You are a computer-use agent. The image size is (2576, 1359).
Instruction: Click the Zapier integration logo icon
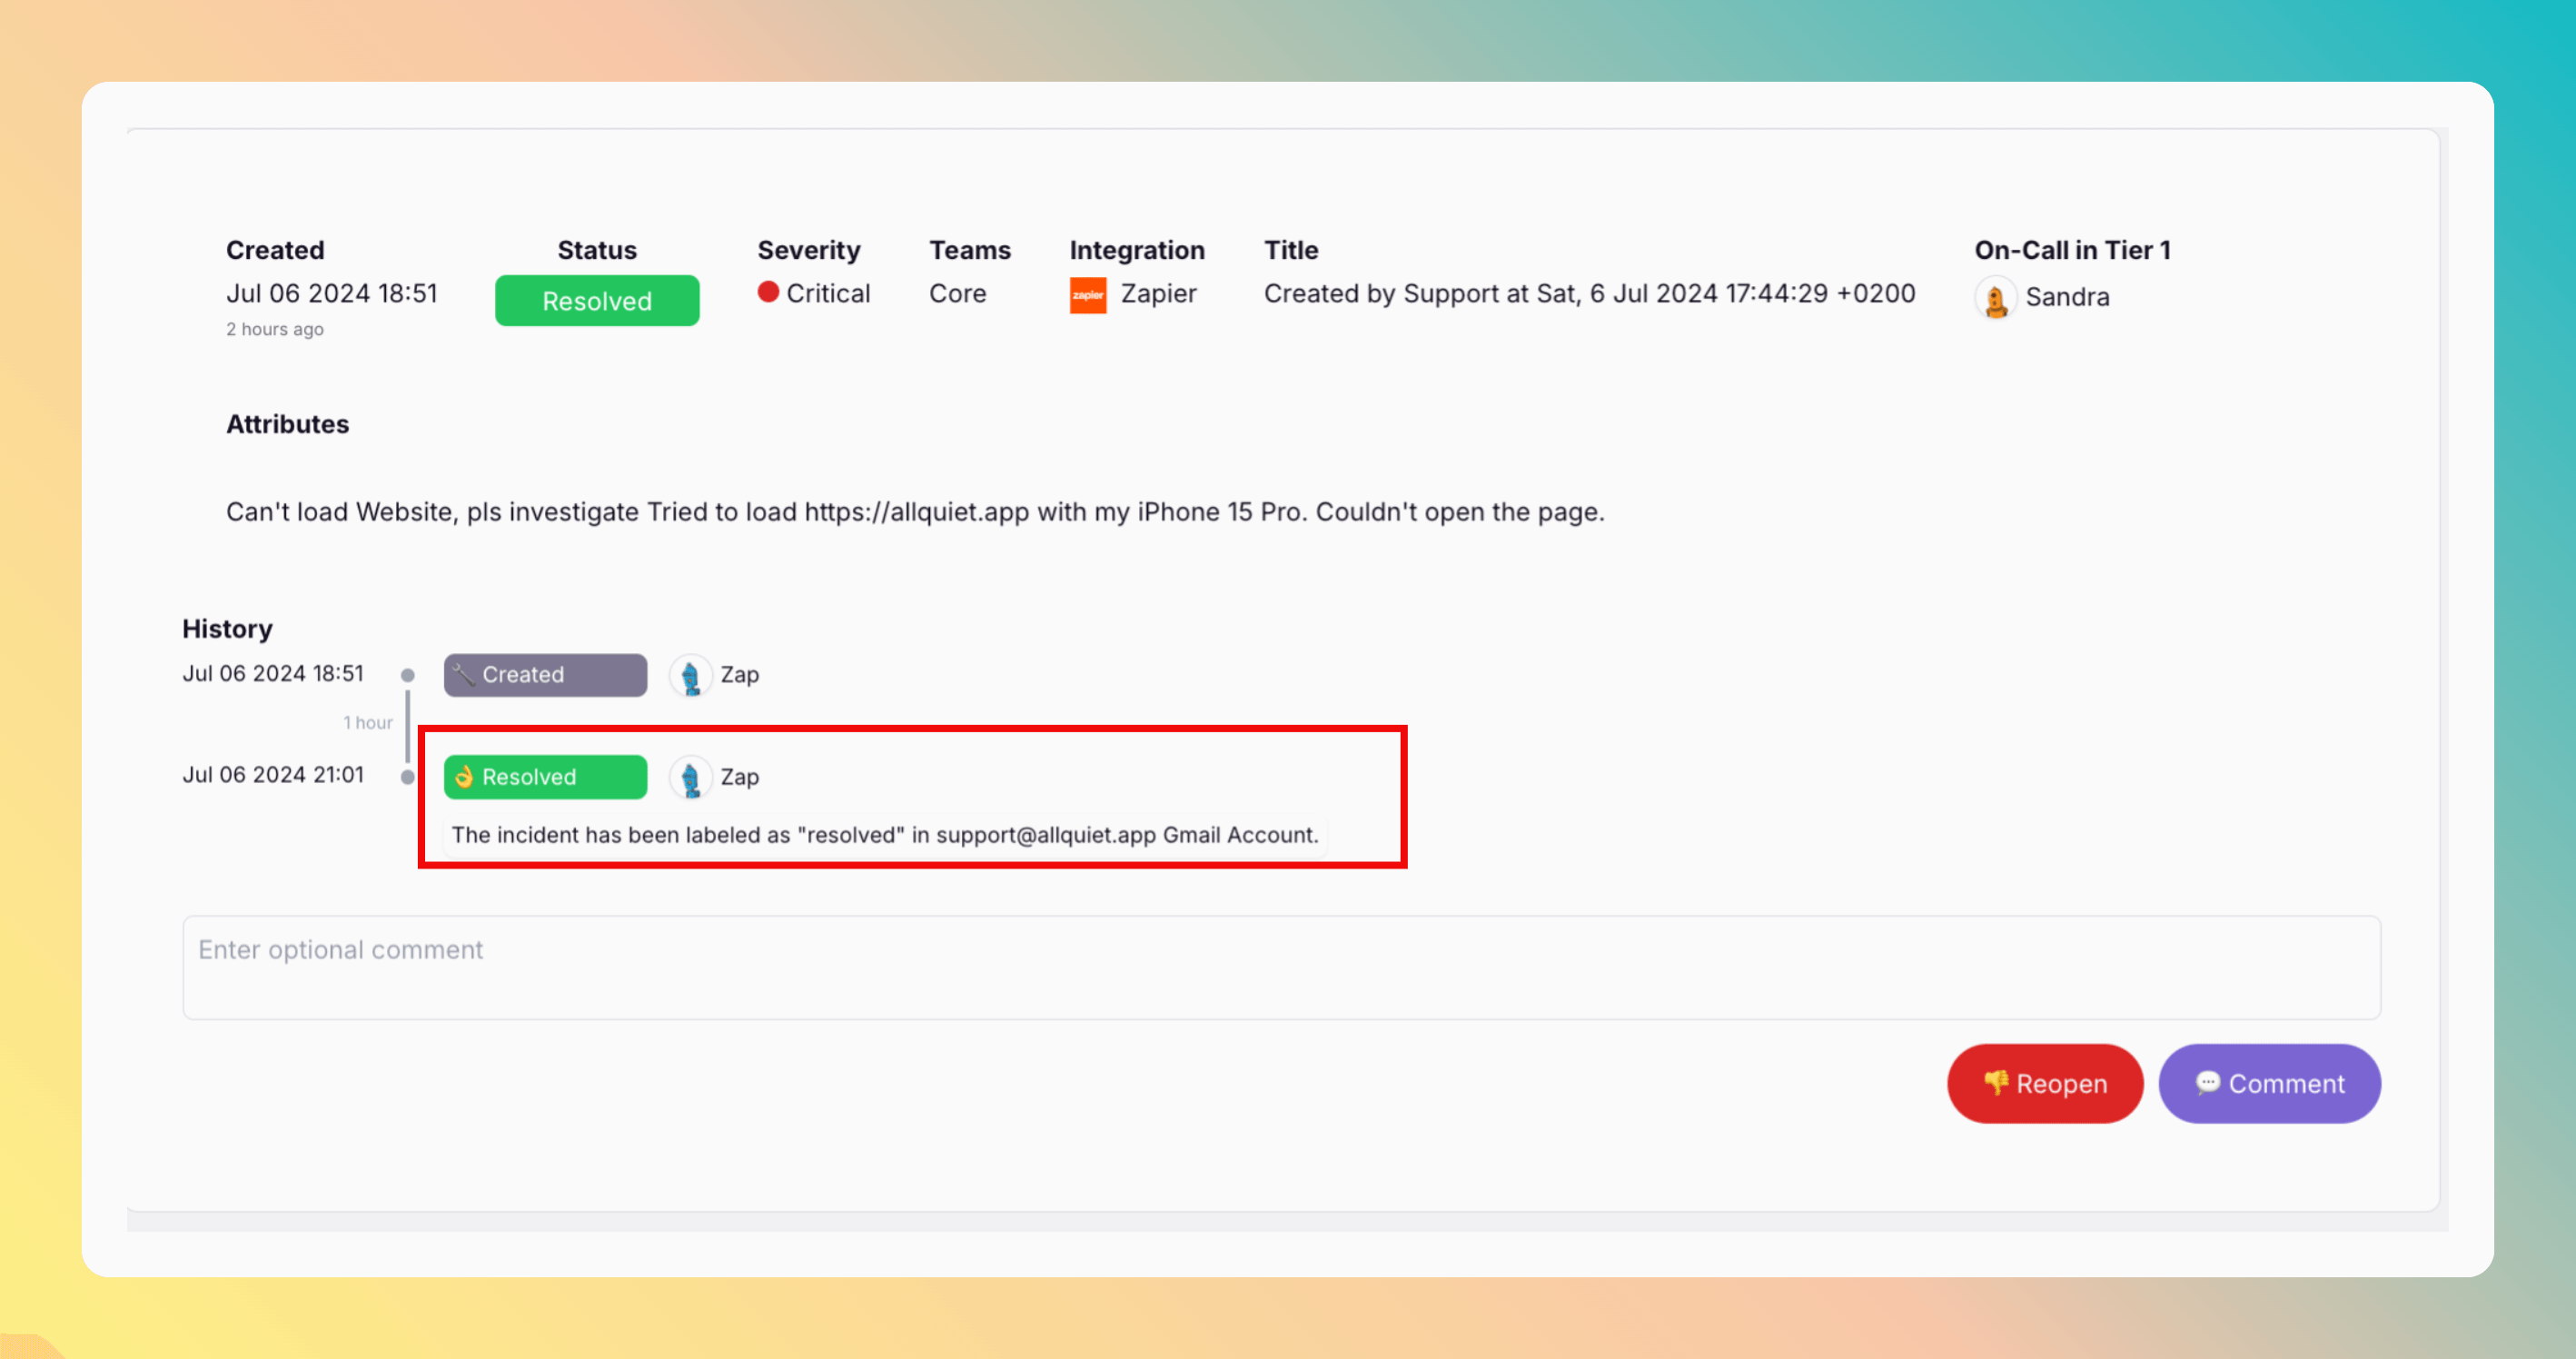[x=1087, y=295]
